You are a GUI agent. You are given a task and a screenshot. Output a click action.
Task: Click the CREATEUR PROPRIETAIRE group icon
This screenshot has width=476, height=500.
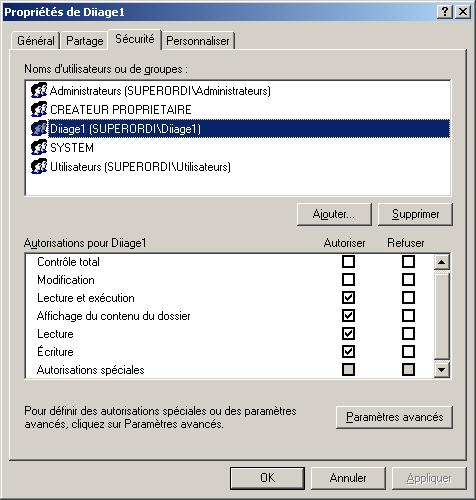click(39, 109)
